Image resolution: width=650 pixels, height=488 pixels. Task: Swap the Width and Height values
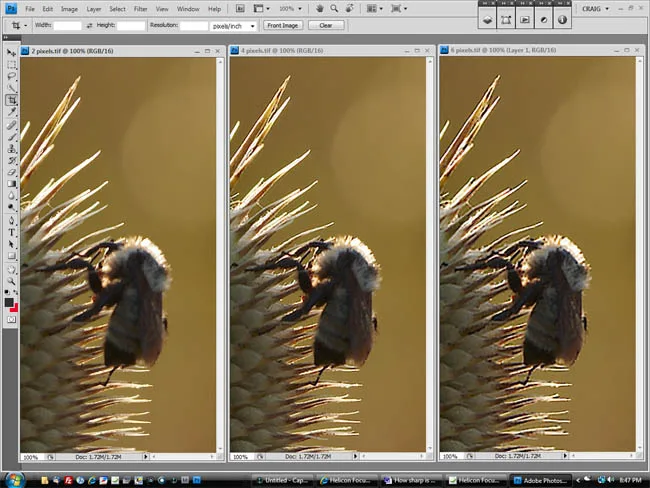click(91, 25)
